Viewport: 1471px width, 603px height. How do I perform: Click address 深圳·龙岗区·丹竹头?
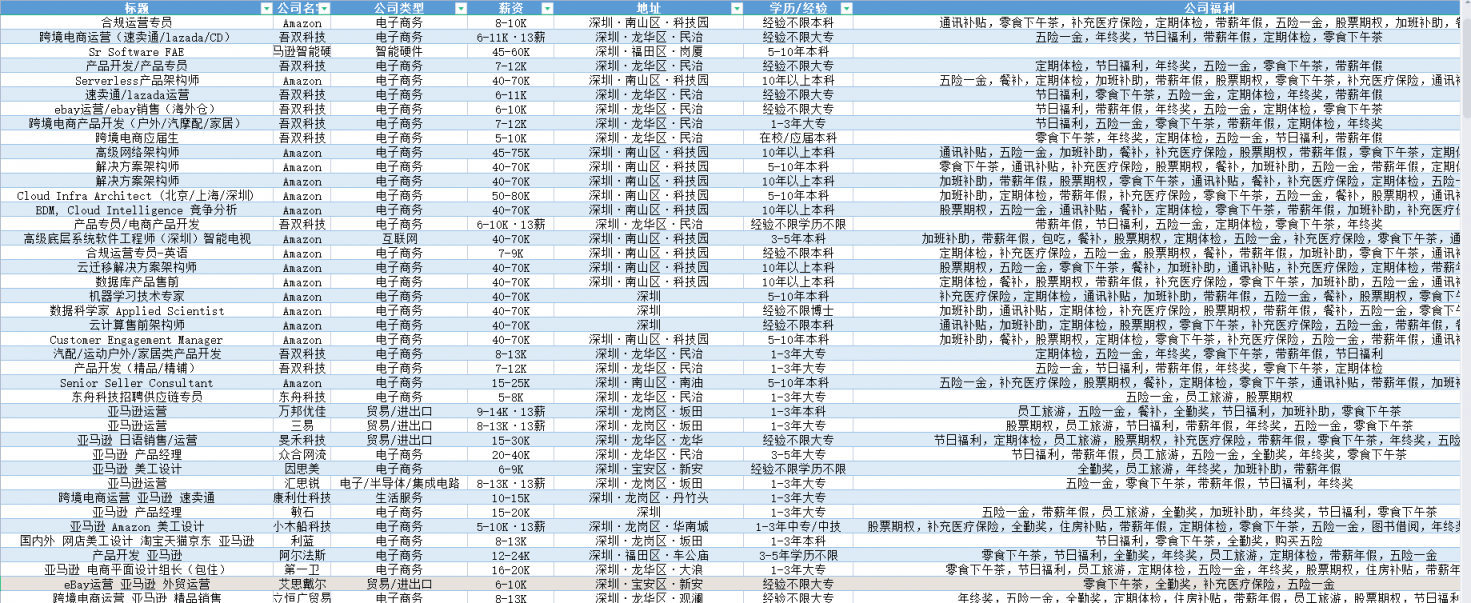(648, 498)
